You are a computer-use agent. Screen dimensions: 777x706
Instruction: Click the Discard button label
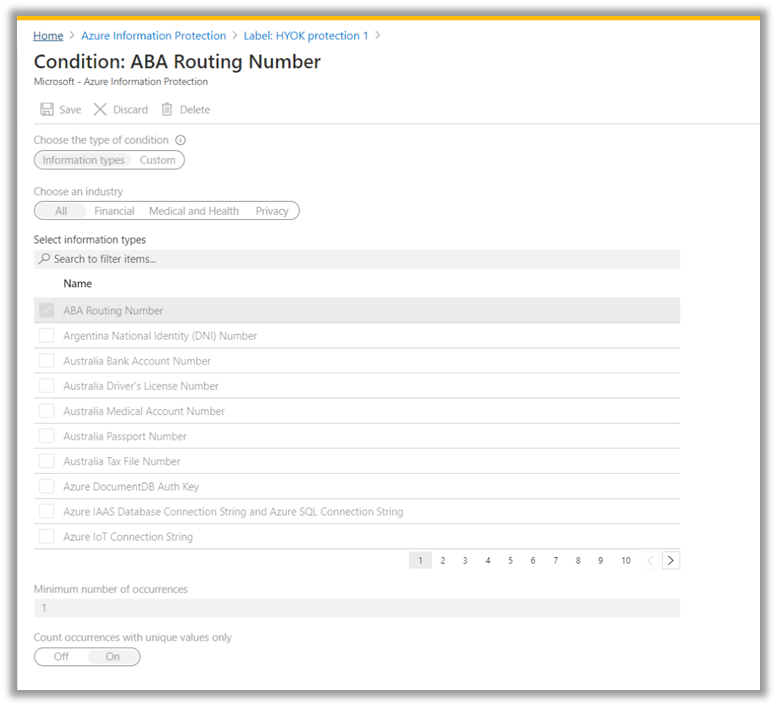tap(130, 109)
